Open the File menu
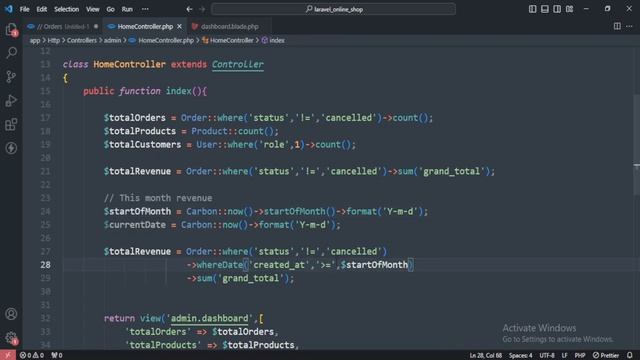Screen dimensions: 640x360 (24, 9)
